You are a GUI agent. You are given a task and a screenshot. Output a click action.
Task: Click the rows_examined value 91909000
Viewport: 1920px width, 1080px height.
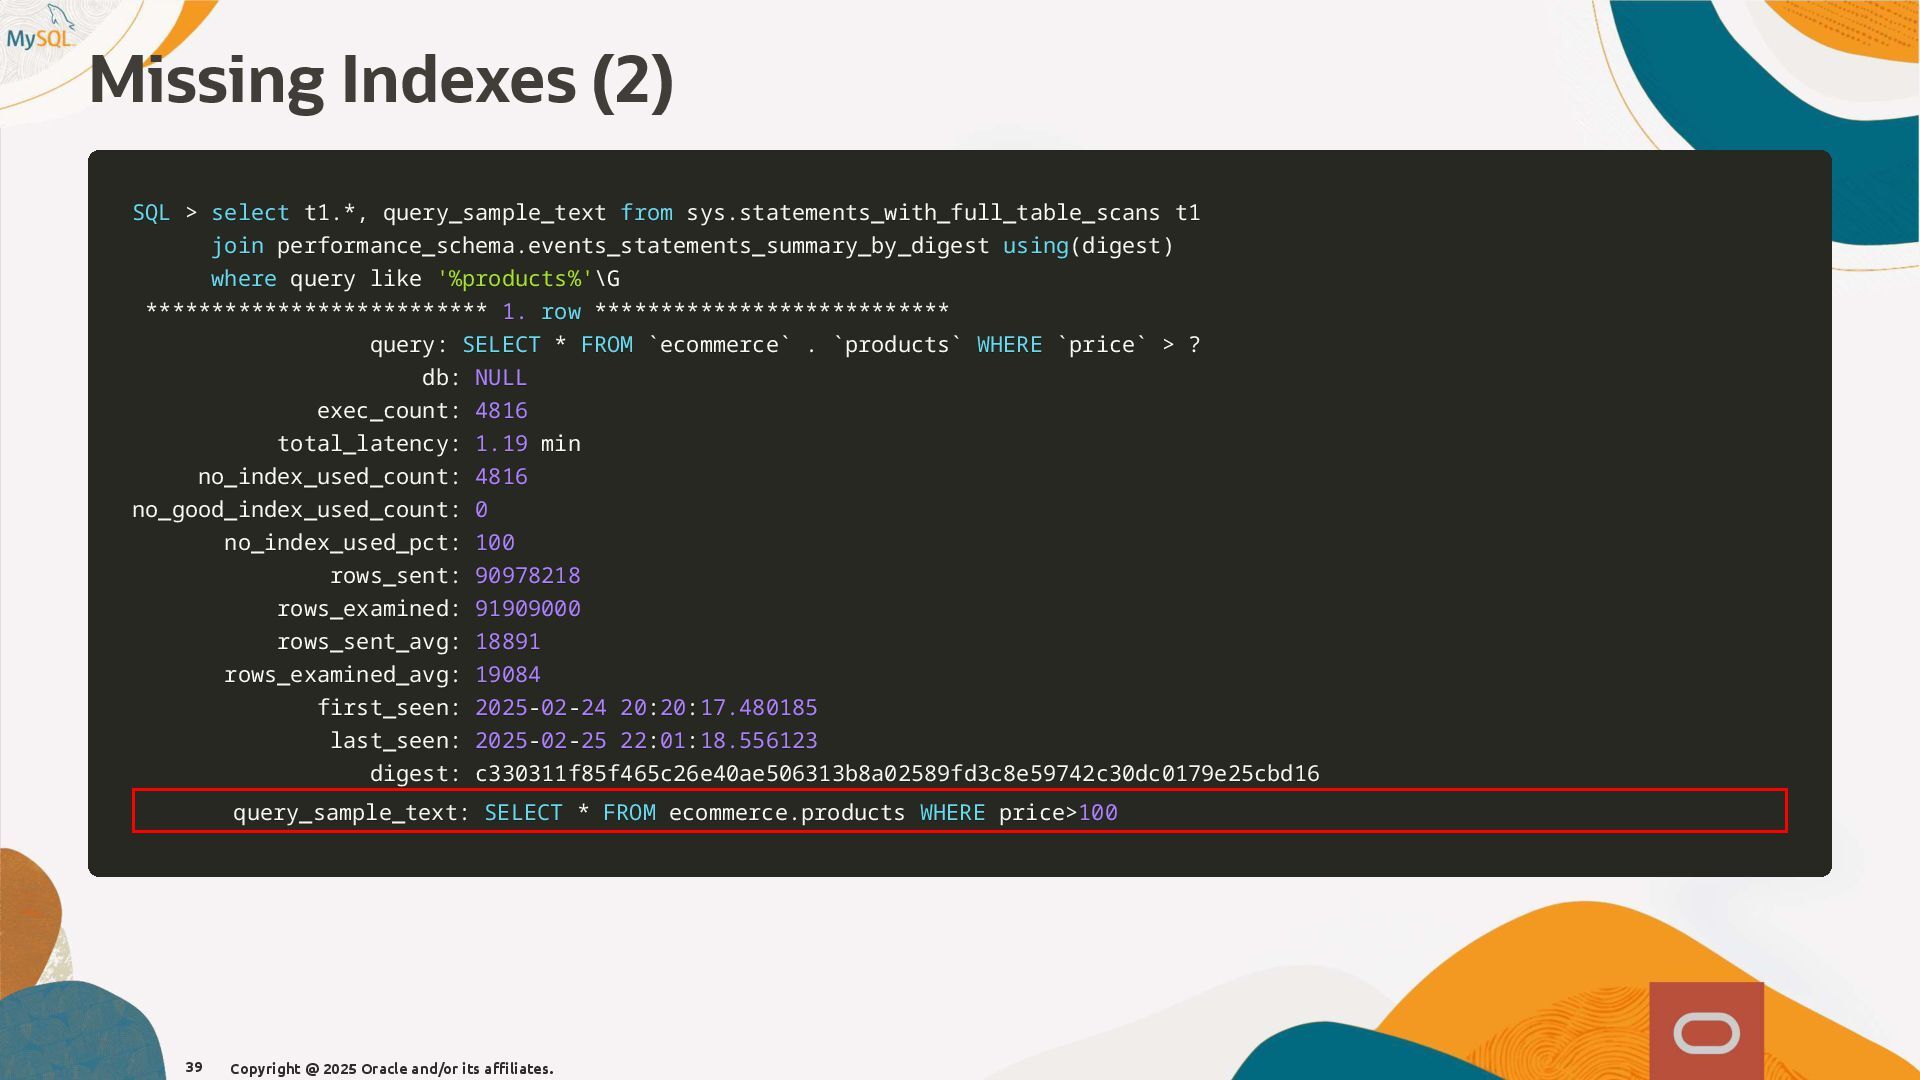[x=528, y=609]
